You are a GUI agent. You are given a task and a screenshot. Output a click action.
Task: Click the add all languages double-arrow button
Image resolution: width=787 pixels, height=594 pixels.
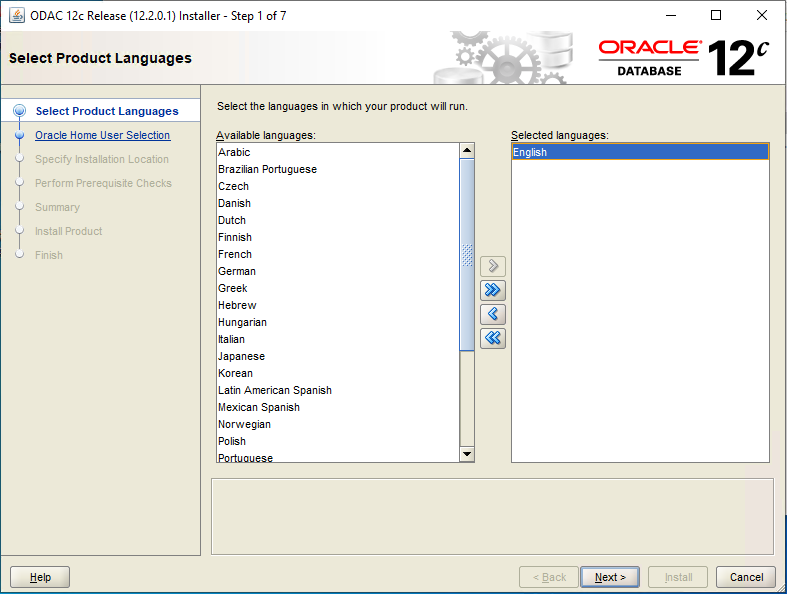pos(492,290)
